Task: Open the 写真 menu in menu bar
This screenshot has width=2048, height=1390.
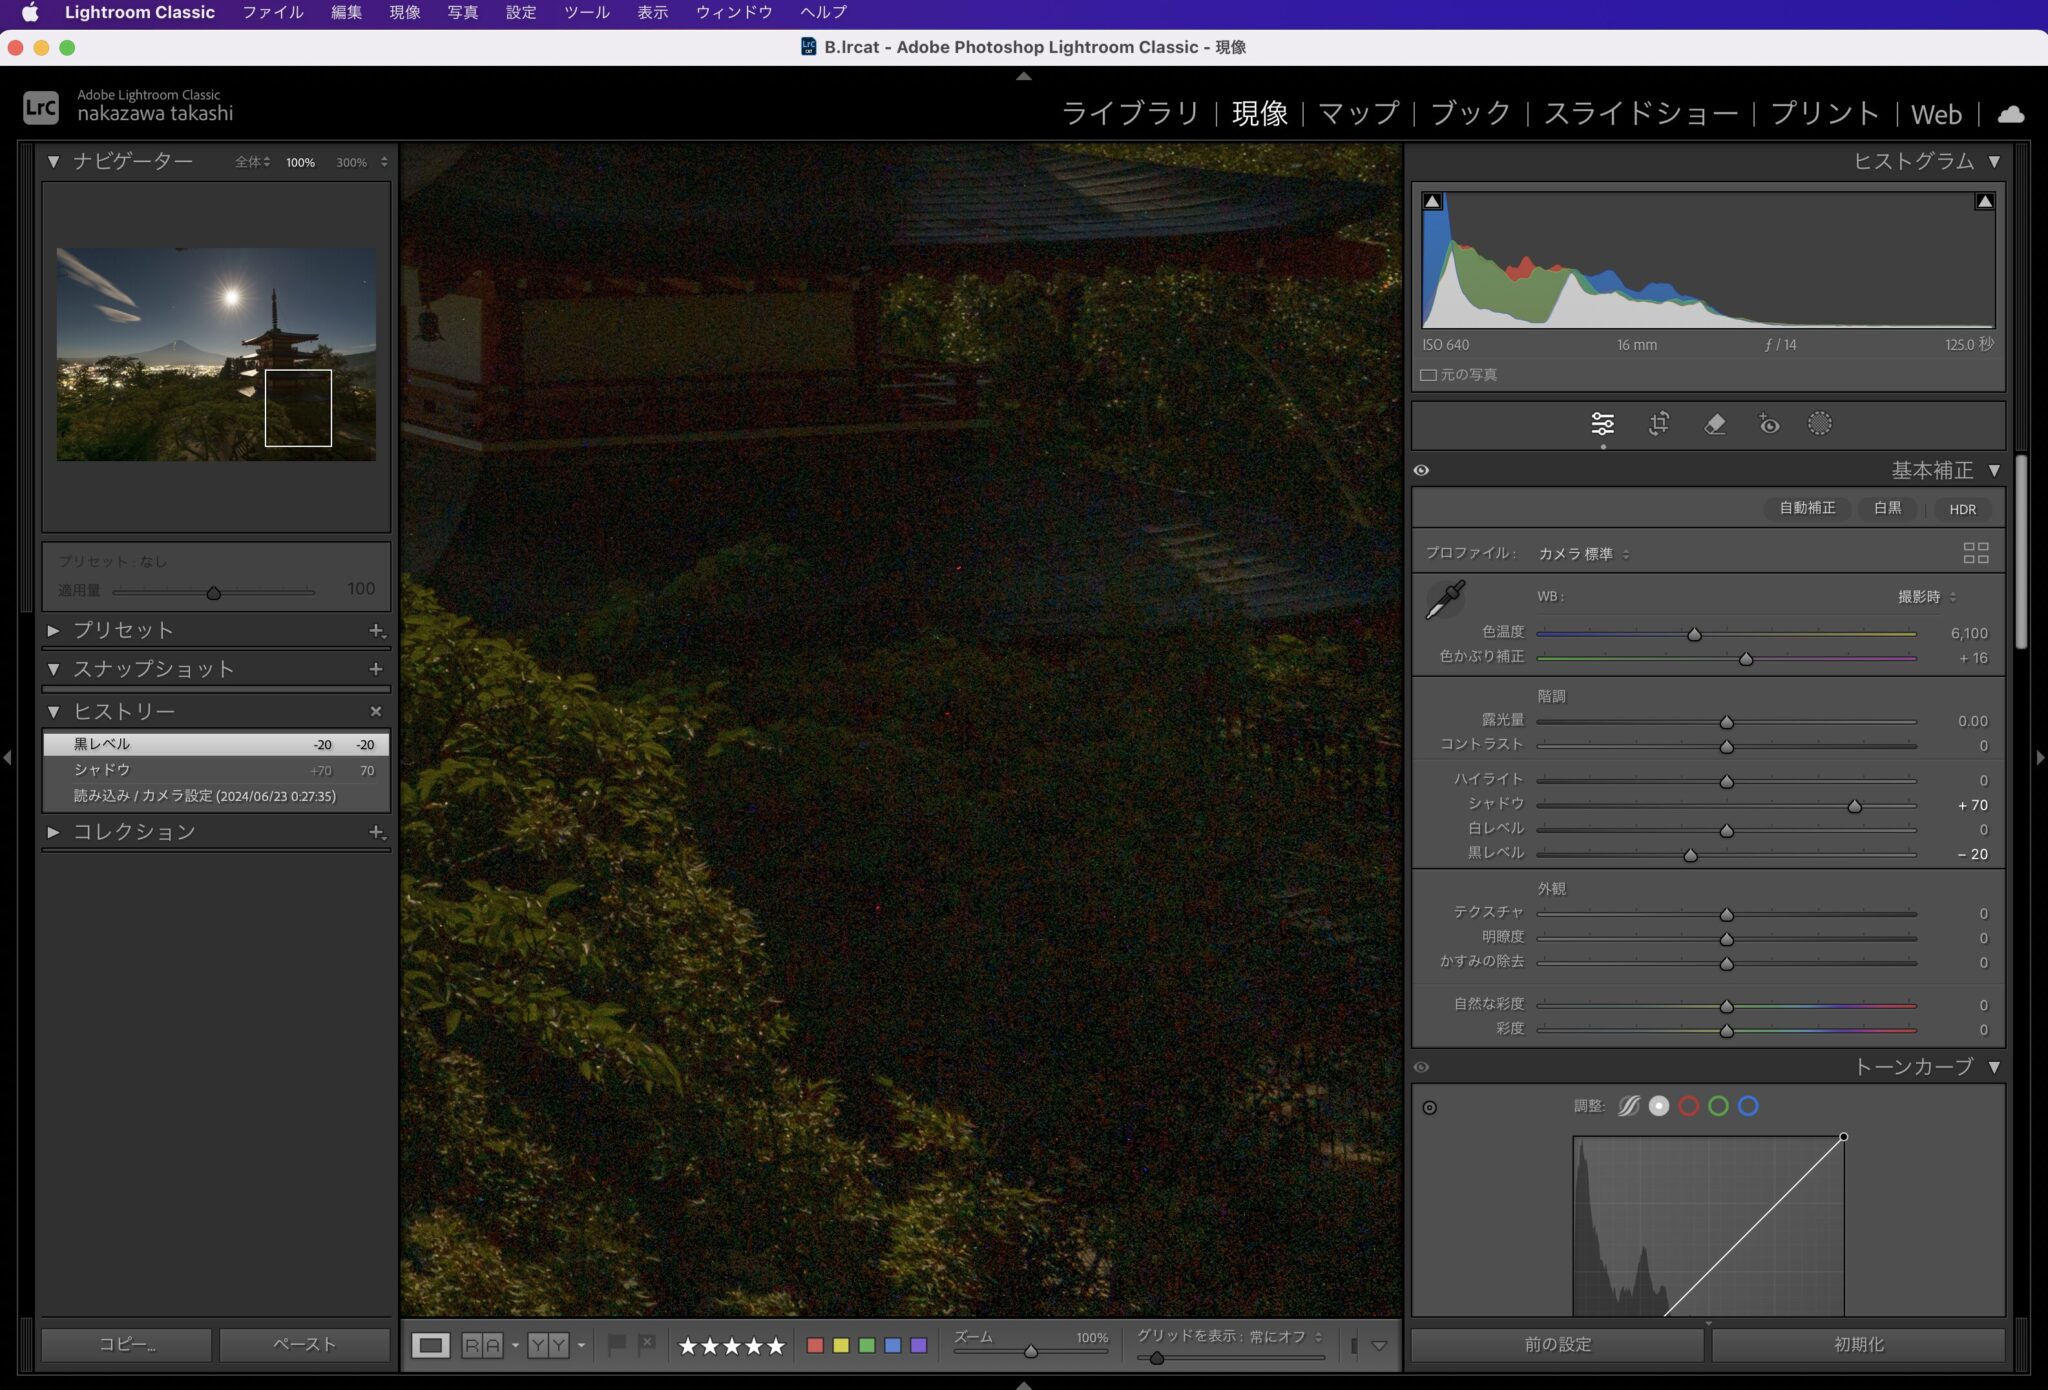Action: pyautogui.click(x=462, y=13)
